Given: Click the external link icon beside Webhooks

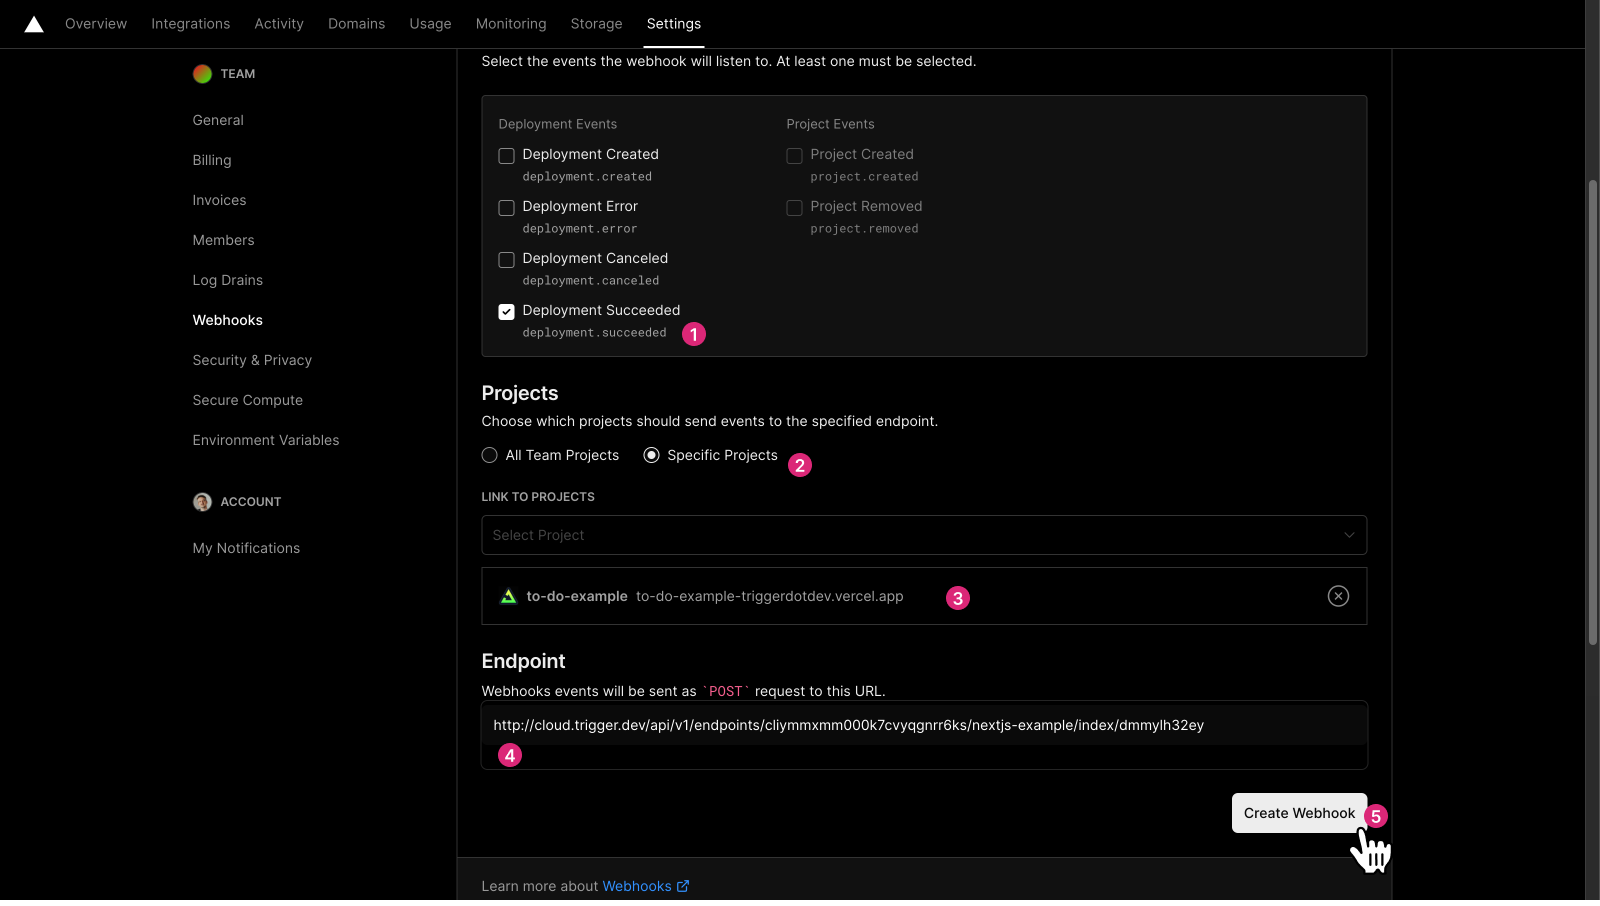Looking at the screenshot, I should pyautogui.click(x=683, y=886).
